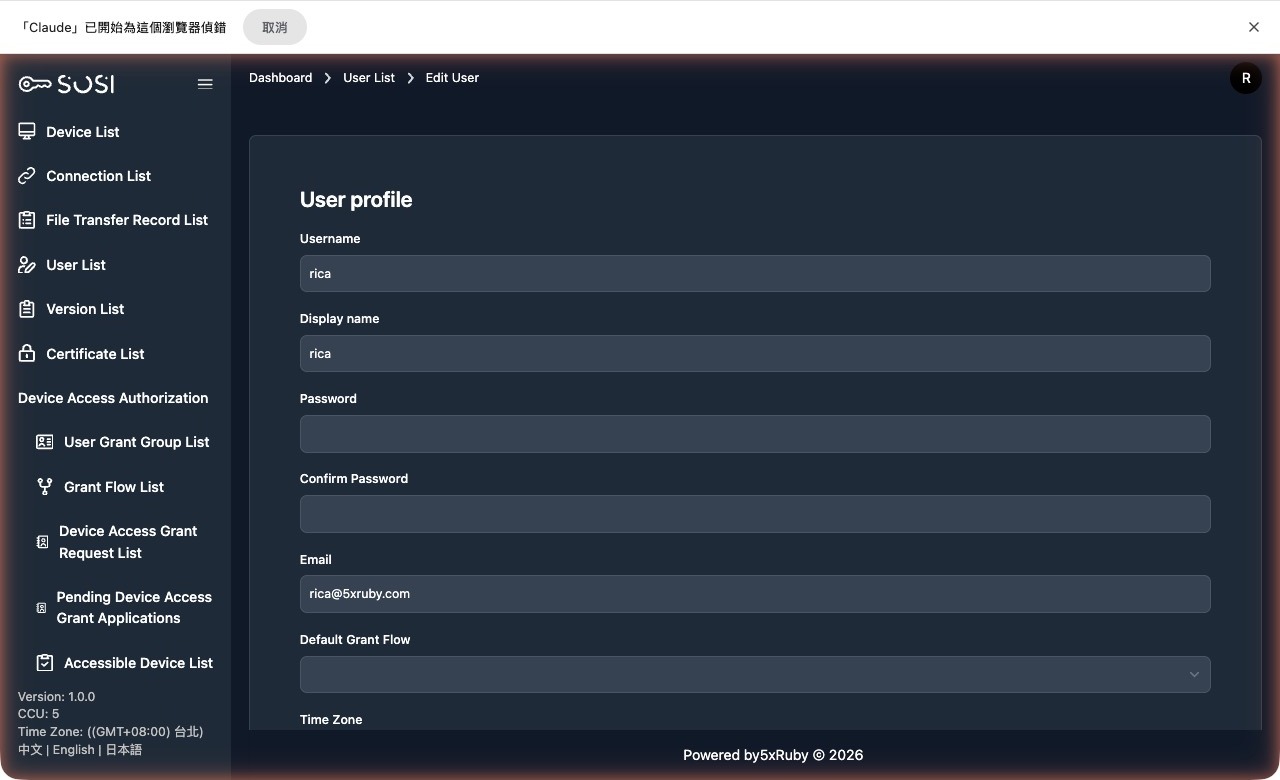Switch language to English

(x=73, y=749)
